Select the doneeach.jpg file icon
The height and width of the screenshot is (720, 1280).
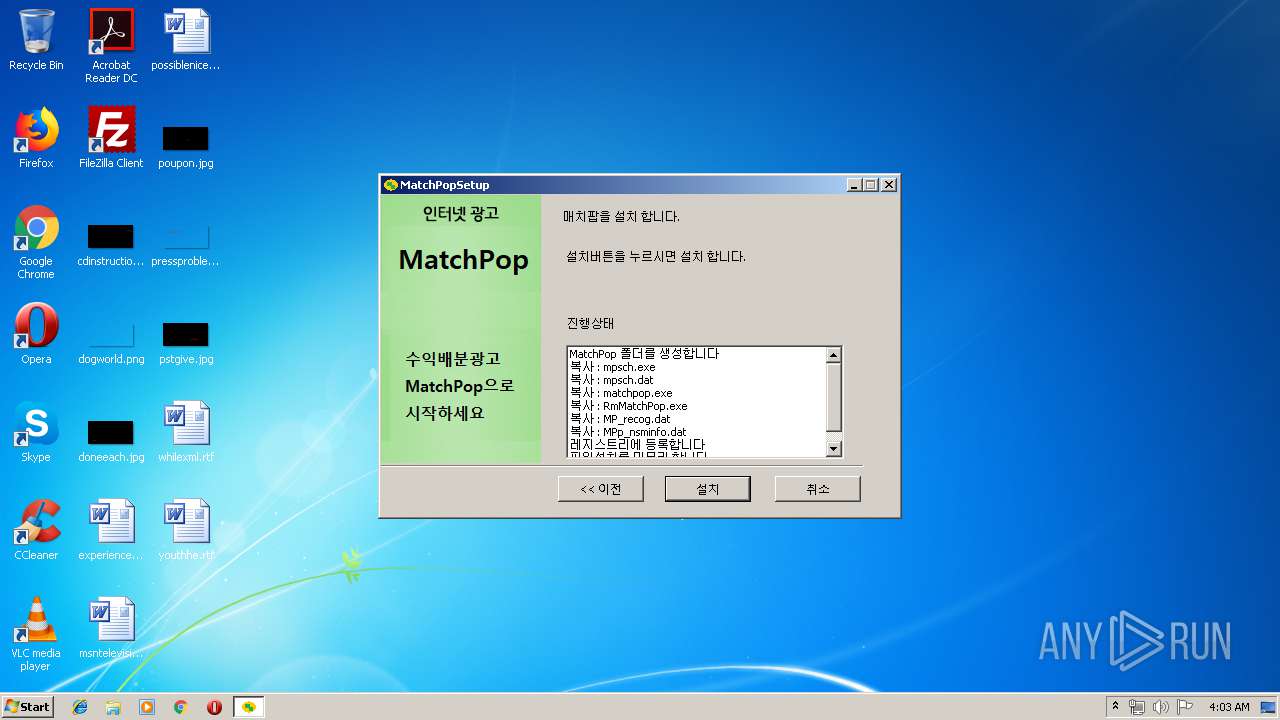click(x=111, y=440)
